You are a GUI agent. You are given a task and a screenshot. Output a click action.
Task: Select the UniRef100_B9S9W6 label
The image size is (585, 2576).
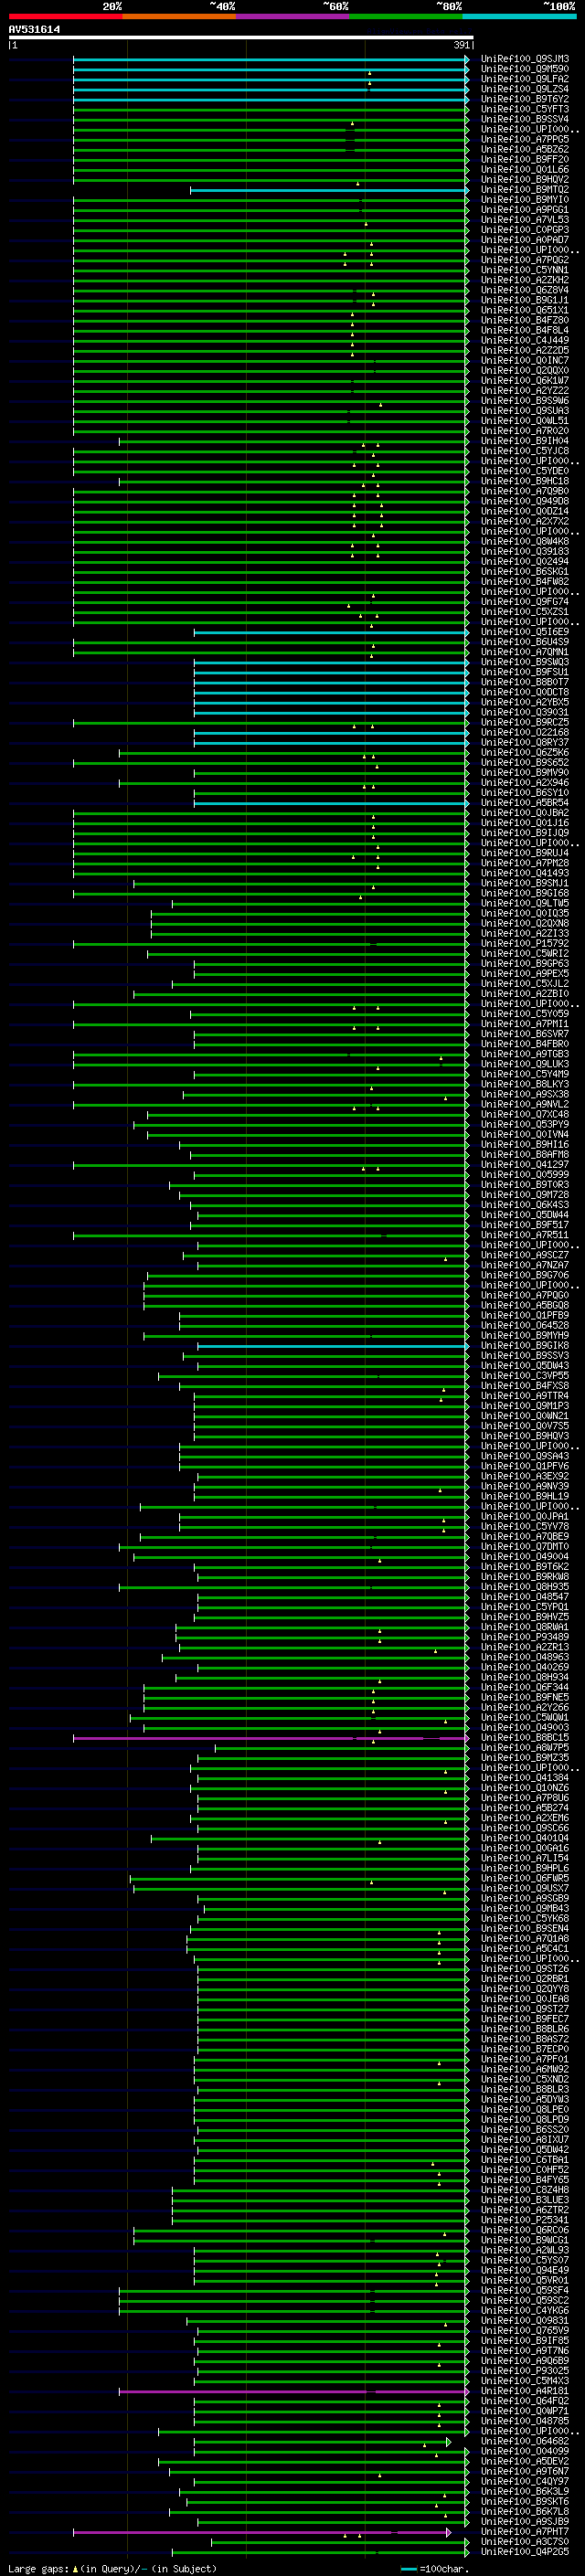(525, 400)
